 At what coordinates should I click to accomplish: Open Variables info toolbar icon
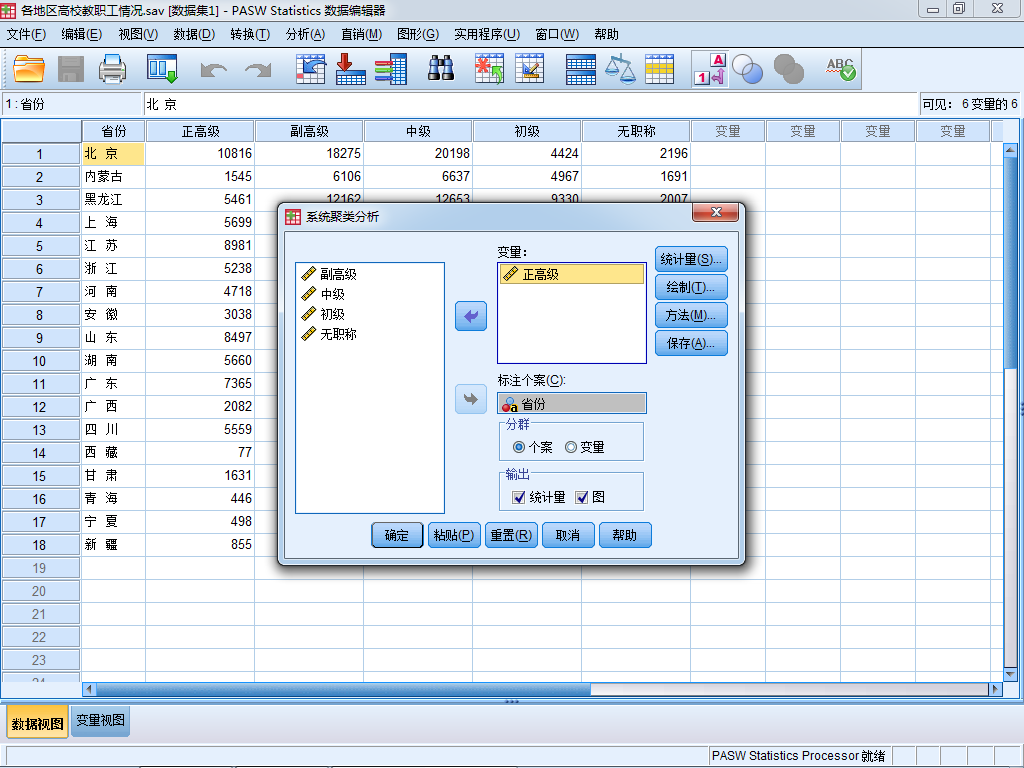[x=391, y=69]
